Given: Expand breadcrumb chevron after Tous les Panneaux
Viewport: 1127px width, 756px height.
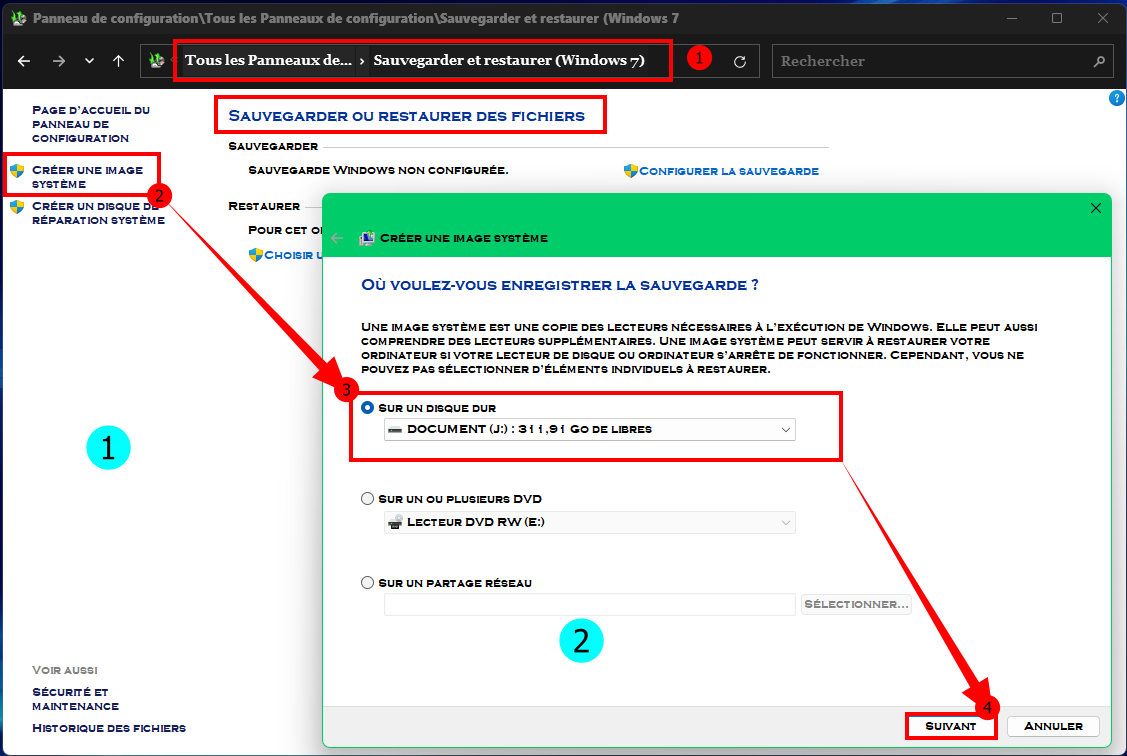Looking at the screenshot, I should (x=362, y=61).
